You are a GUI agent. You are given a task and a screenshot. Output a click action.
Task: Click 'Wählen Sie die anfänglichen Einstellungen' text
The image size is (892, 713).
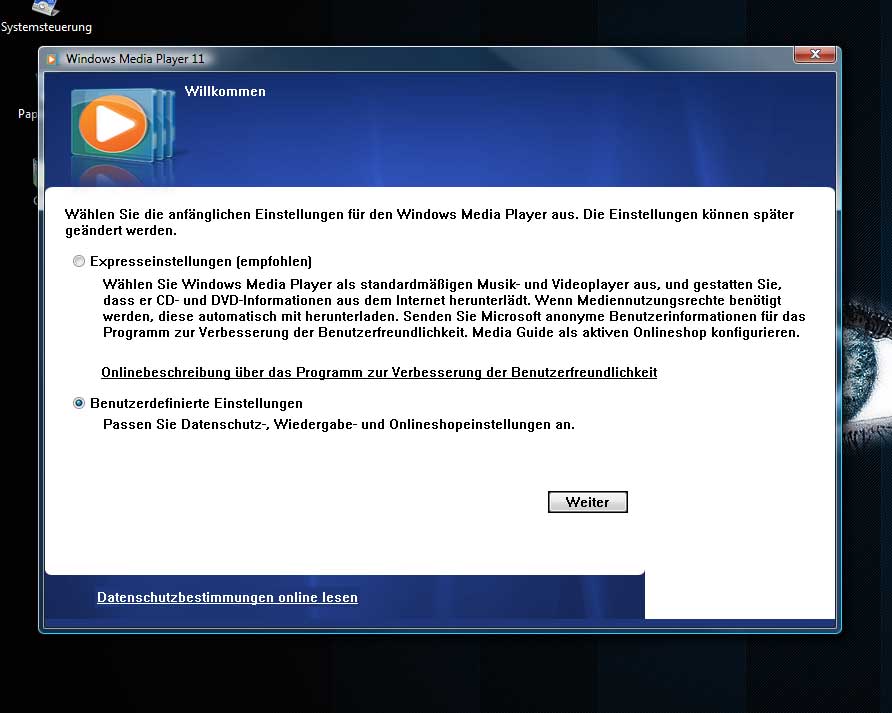(429, 222)
